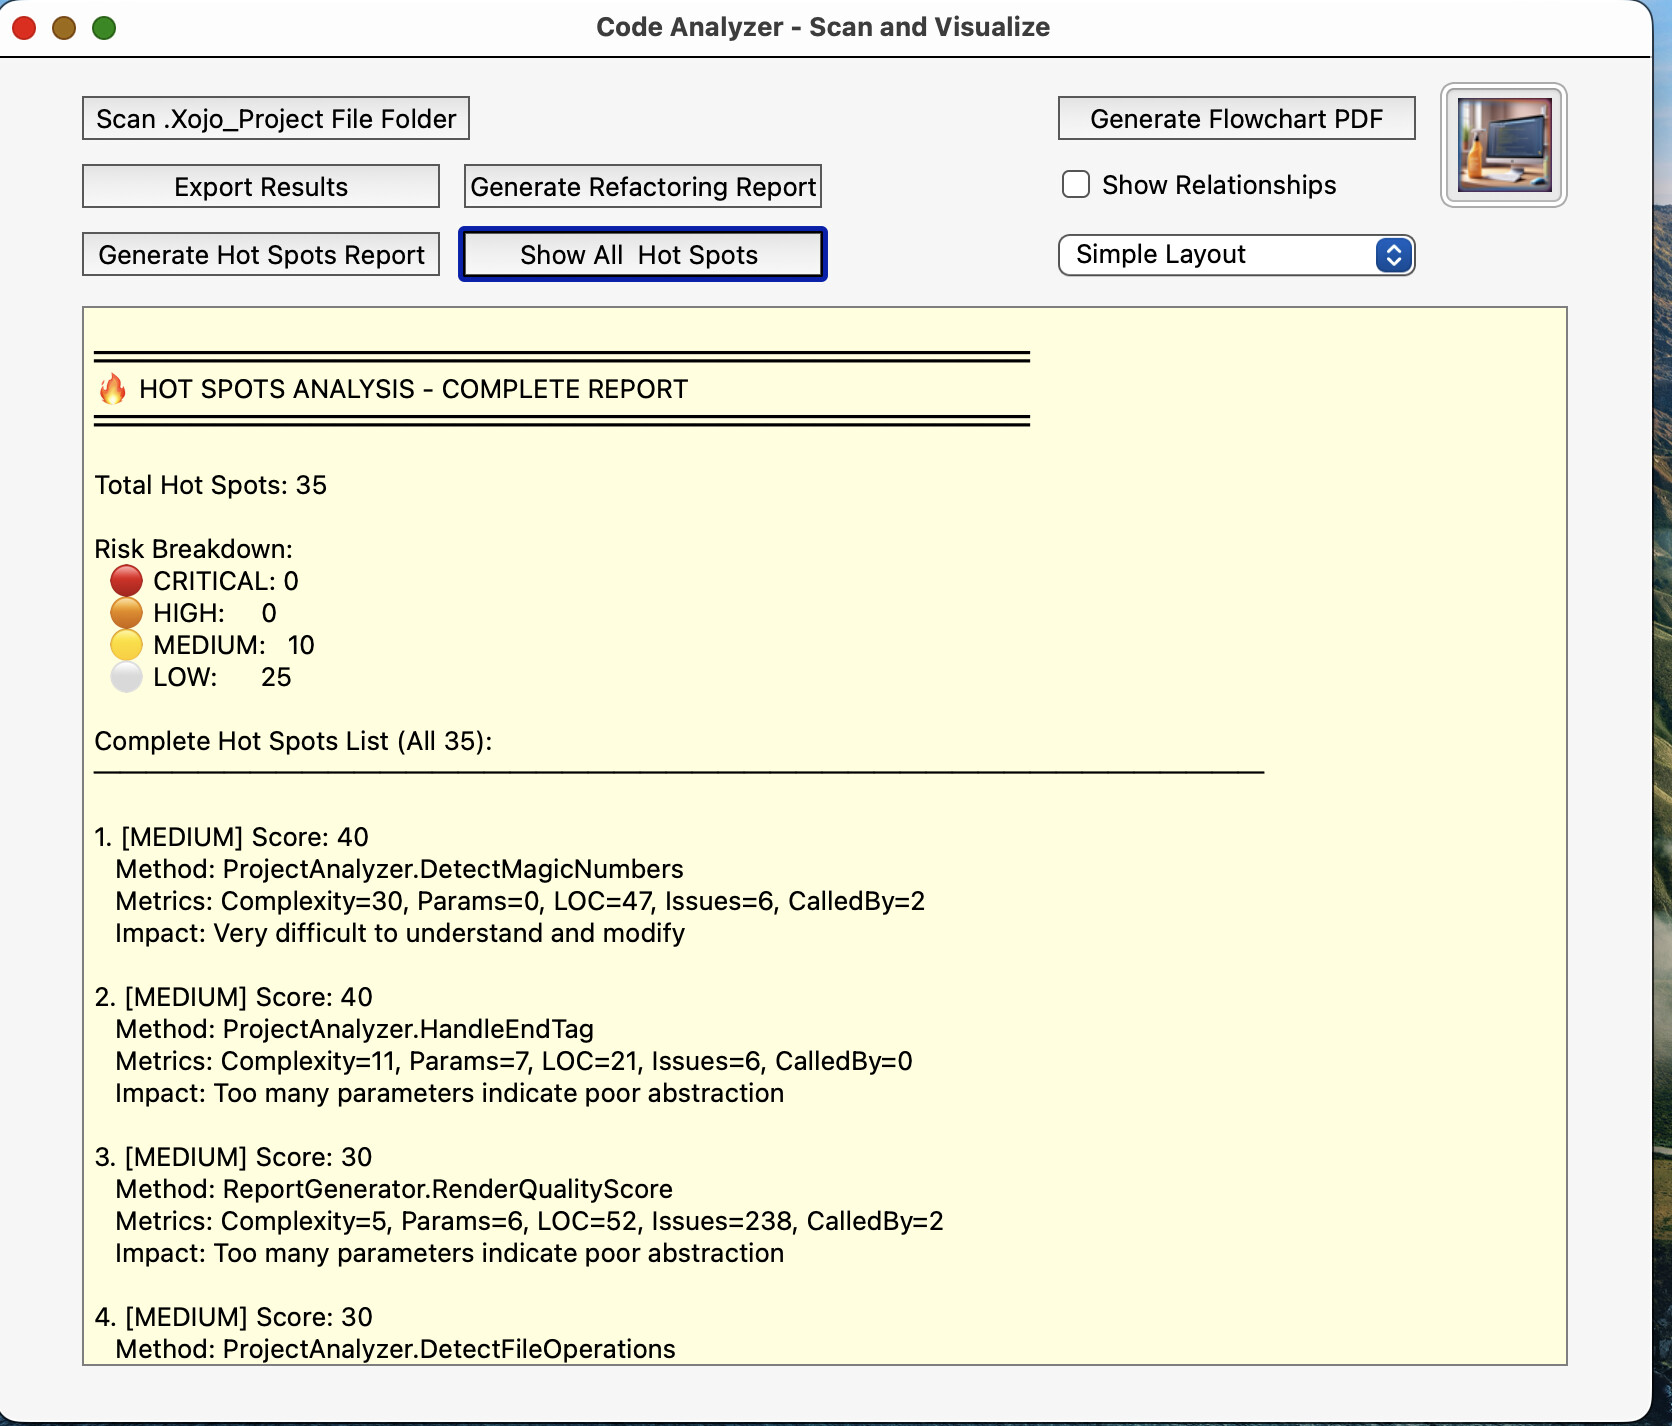Viewport: 1672px width, 1426px height.
Task: Click the white LOW risk circle icon
Action: (x=126, y=677)
